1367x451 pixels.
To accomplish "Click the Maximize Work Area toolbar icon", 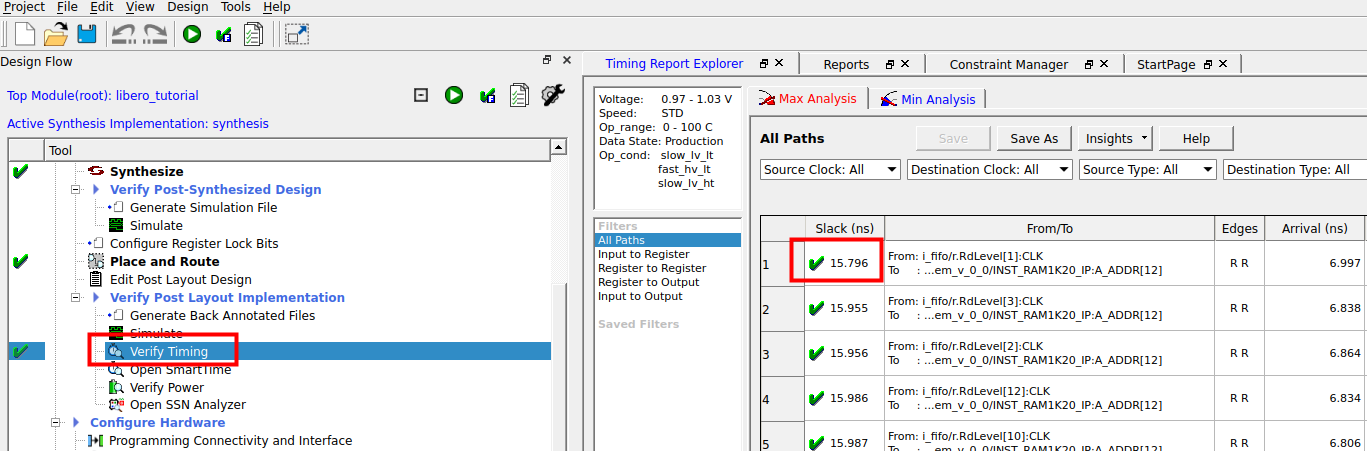I will (297, 34).
